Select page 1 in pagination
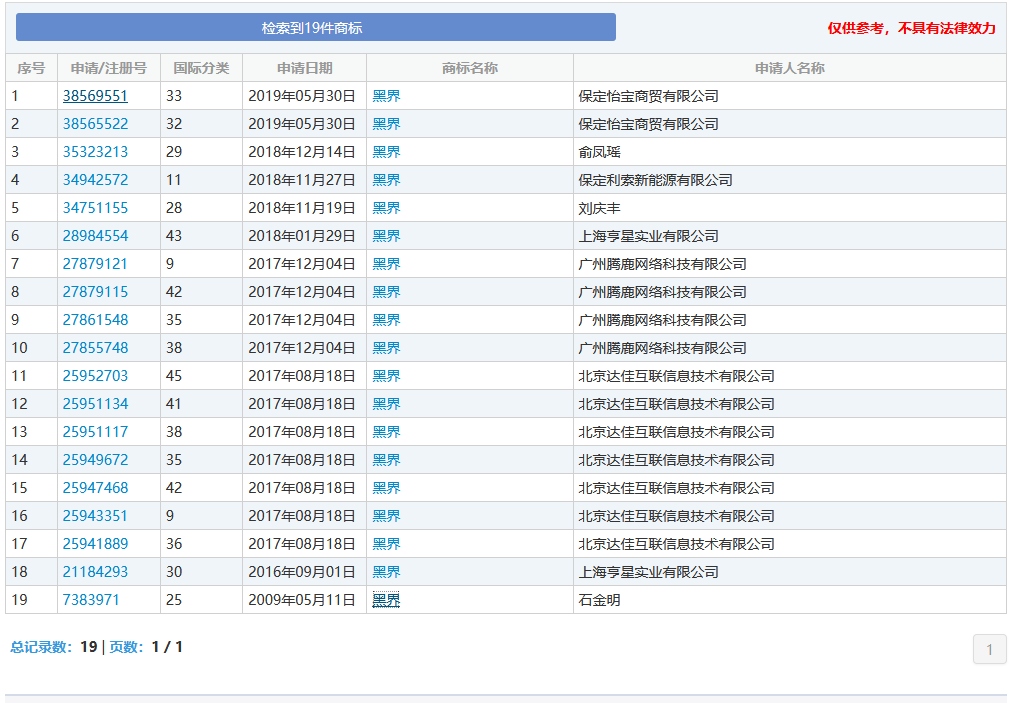Viewport: 1018px width, 703px height. pos(989,649)
